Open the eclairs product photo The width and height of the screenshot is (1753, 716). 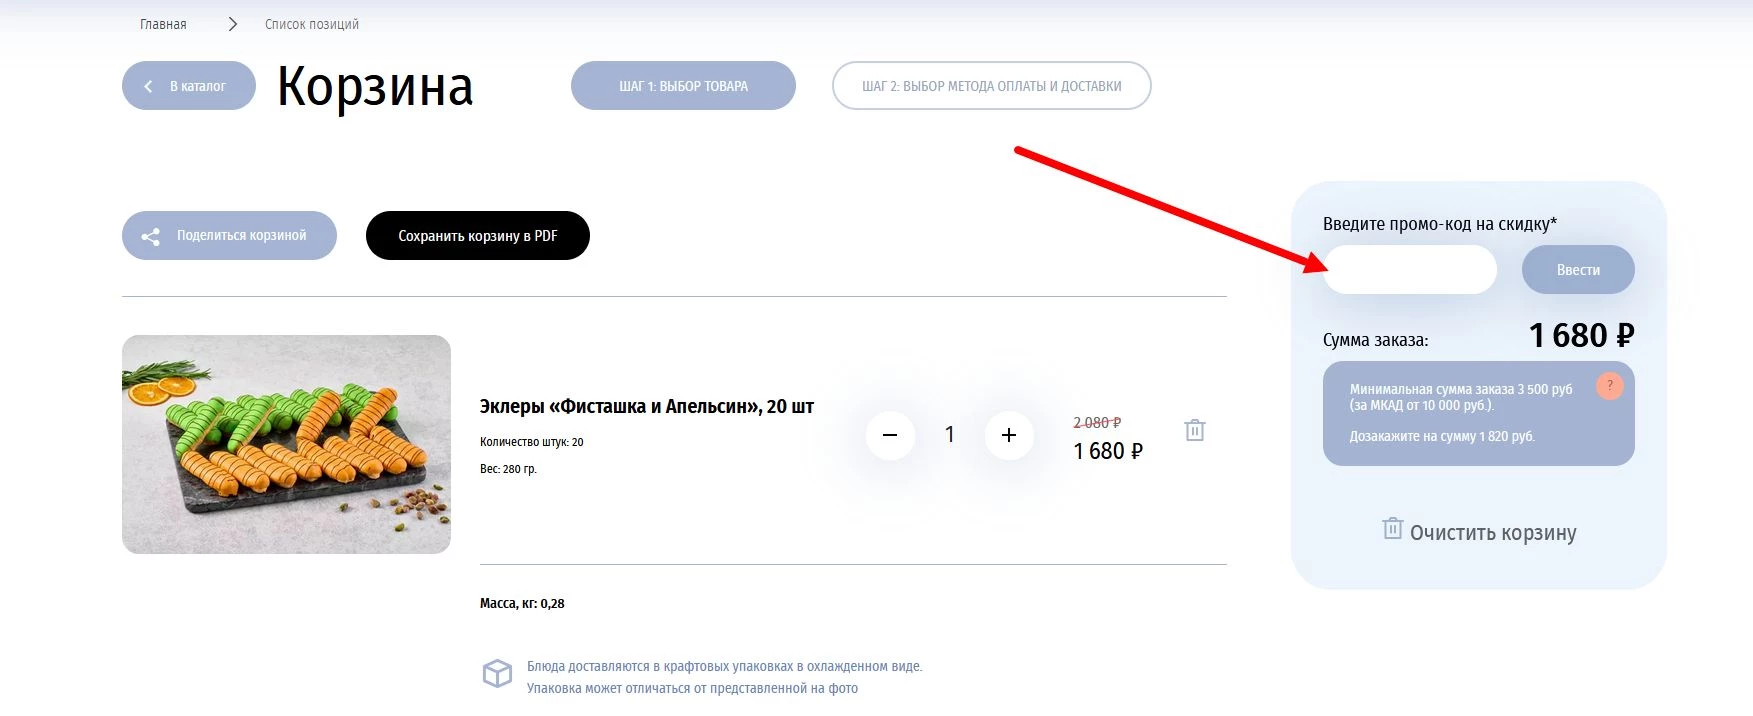[x=286, y=444]
